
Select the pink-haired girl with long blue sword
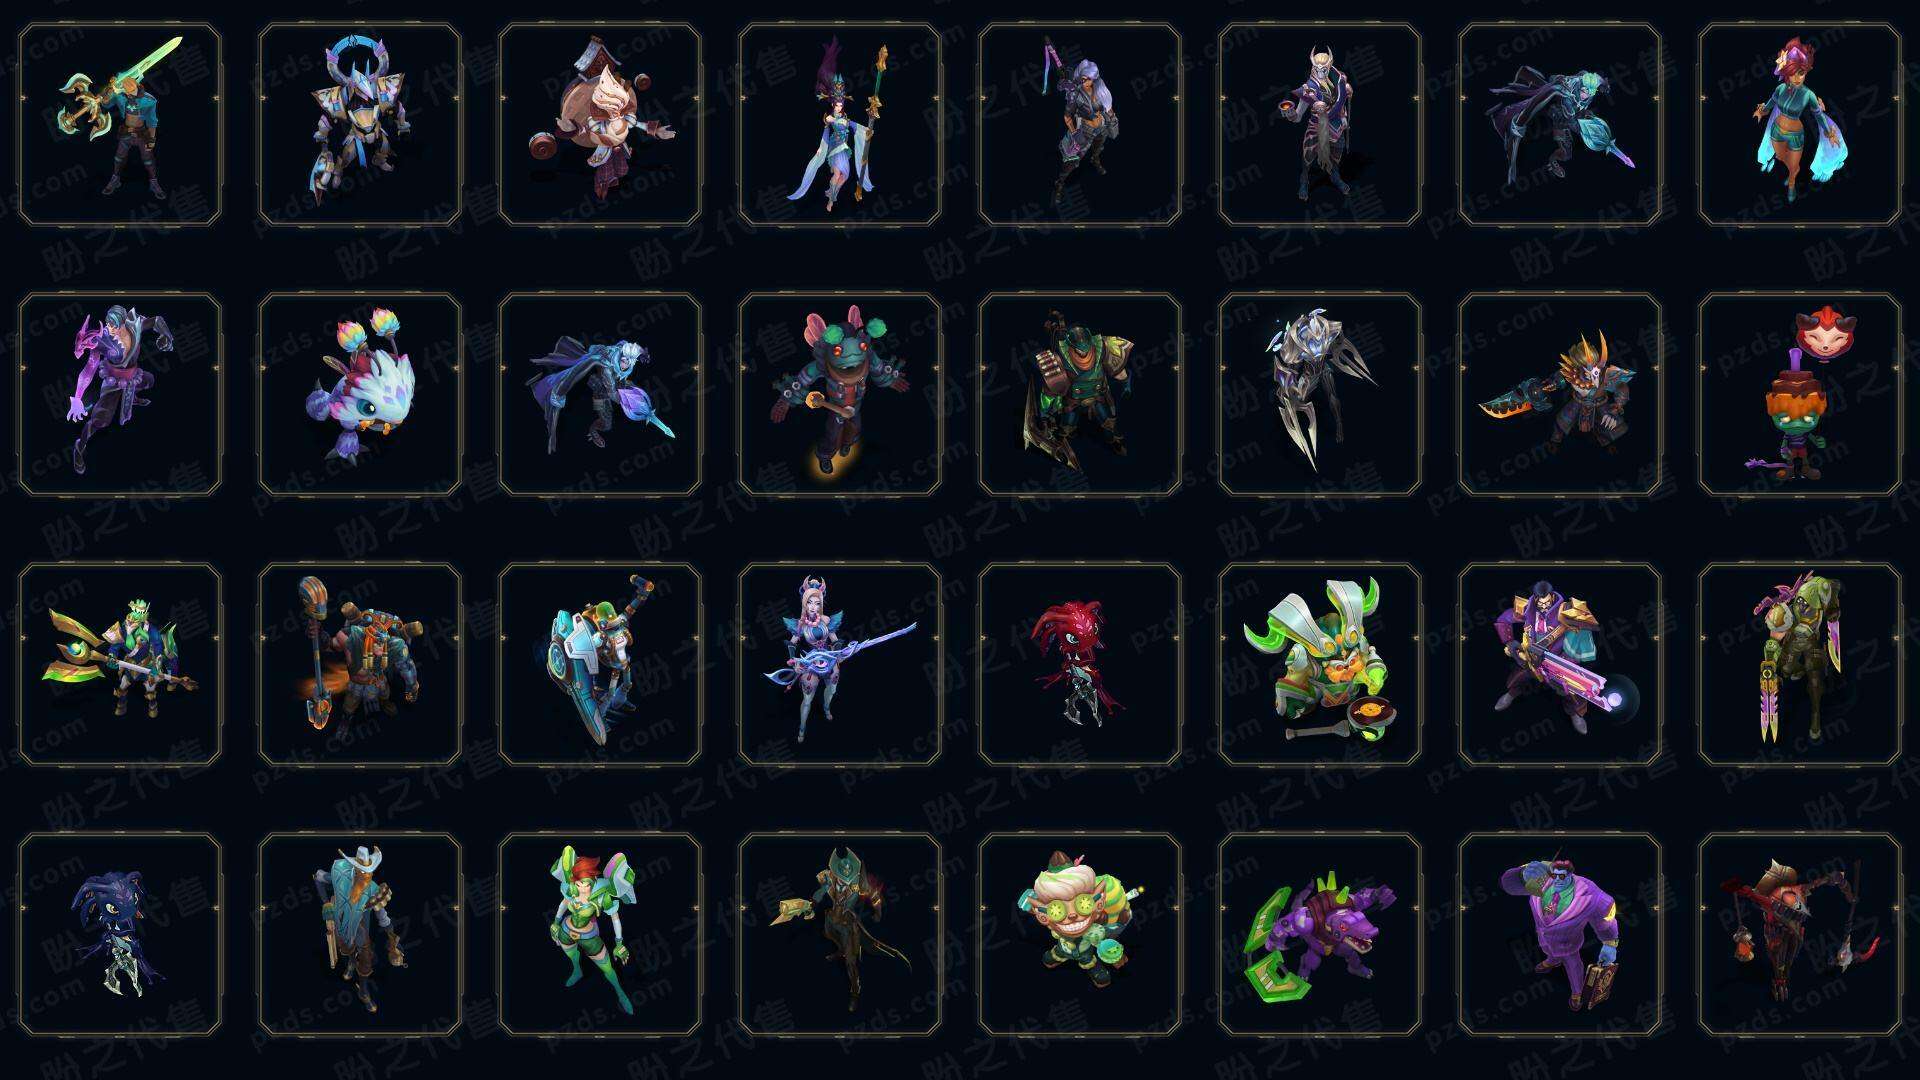(x=840, y=664)
